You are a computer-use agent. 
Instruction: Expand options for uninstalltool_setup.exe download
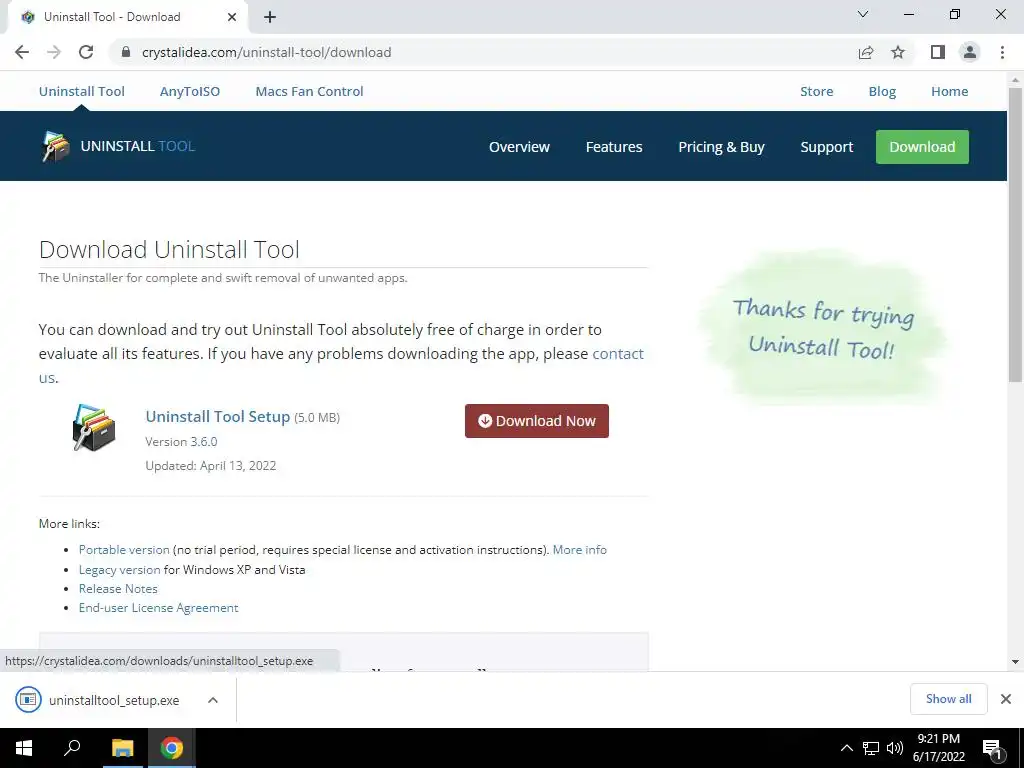coord(213,700)
